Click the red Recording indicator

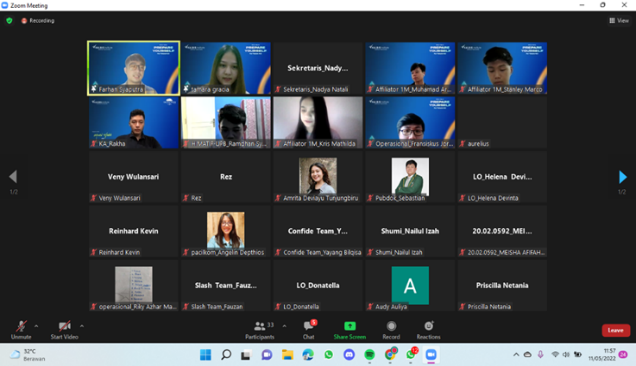[x=38, y=20]
